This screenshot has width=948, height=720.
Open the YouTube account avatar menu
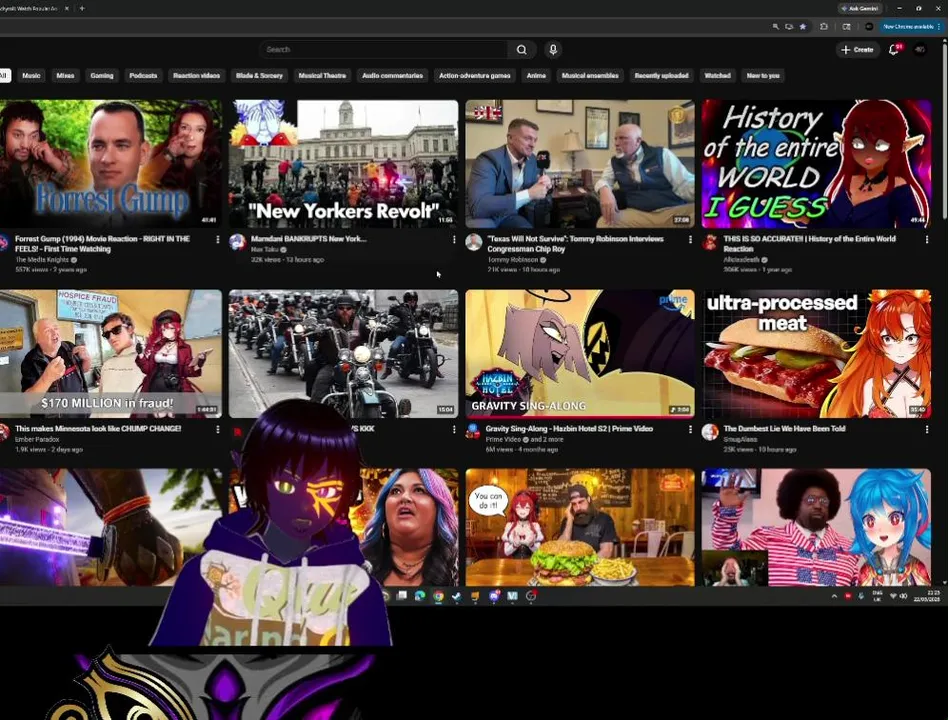(x=920, y=50)
